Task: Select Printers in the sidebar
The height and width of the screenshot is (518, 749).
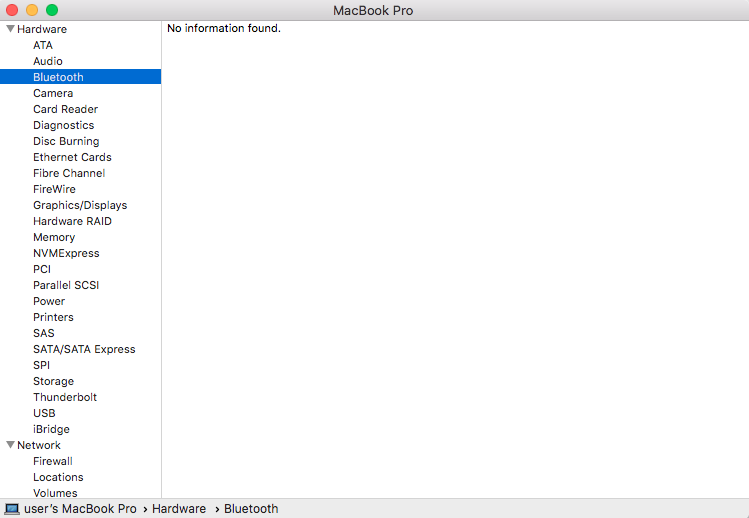Action: (54, 317)
